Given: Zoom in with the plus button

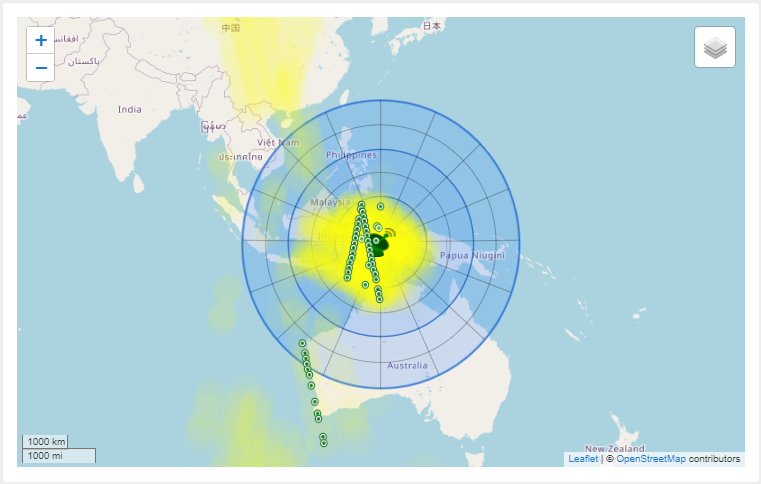Looking at the screenshot, I should [x=41, y=40].
